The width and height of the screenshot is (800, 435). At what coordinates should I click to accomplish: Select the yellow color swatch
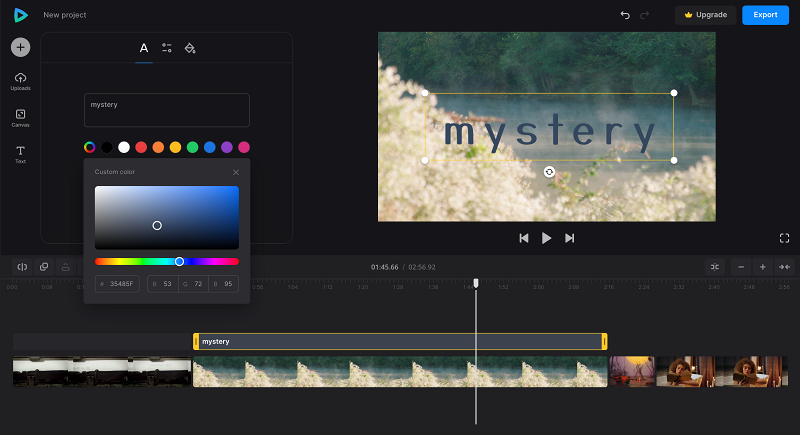pyautogui.click(x=176, y=147)
